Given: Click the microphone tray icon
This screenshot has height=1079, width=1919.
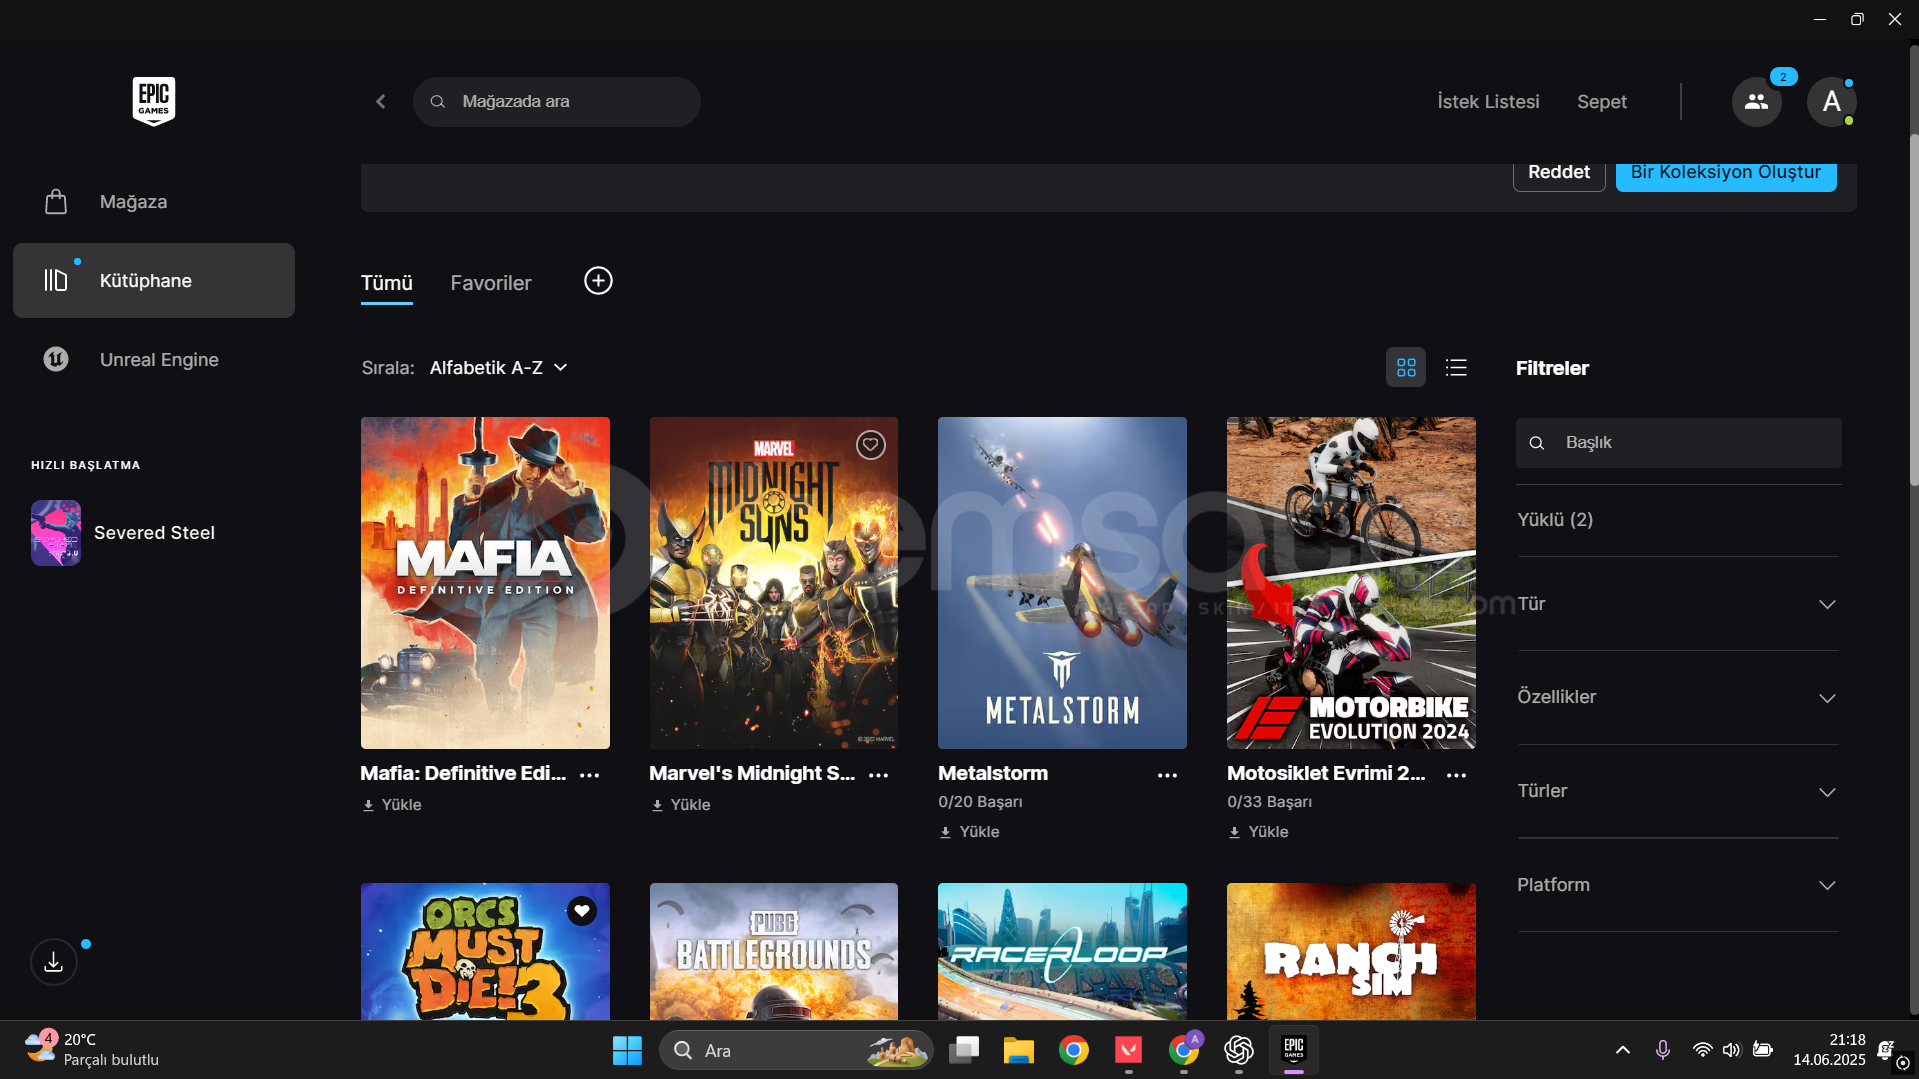Looking at the screenshot, I should pos(1662,1050).
